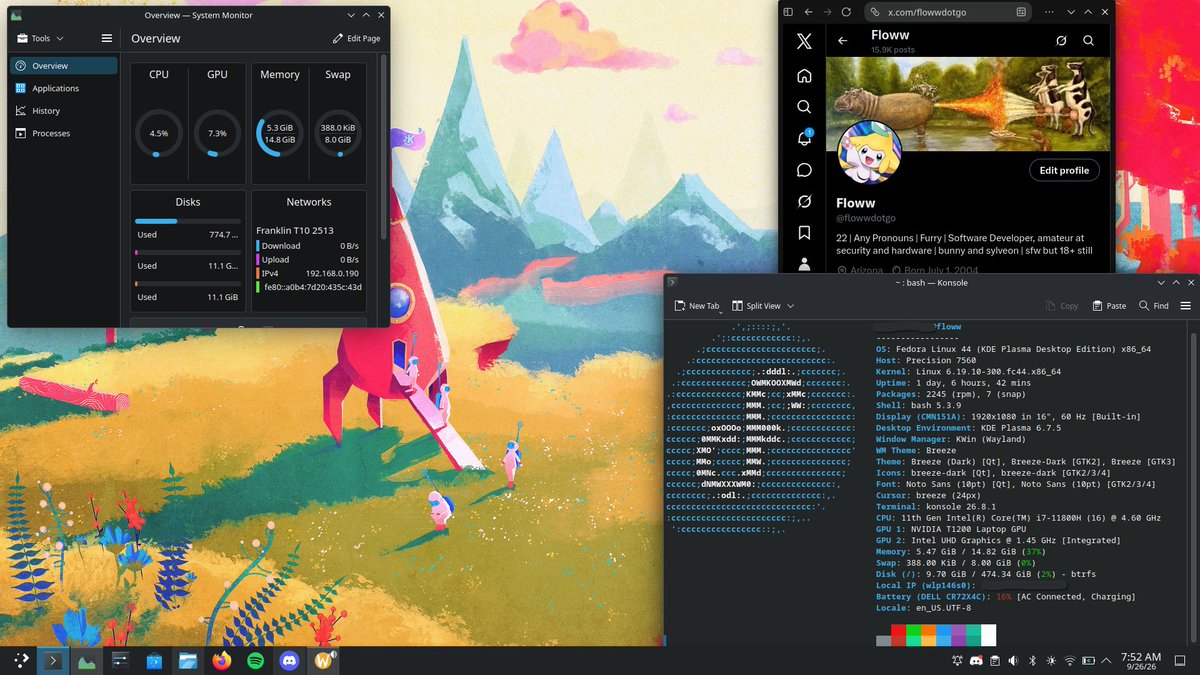Toggle the browser sidebar panel icon

tap(788, 12)
